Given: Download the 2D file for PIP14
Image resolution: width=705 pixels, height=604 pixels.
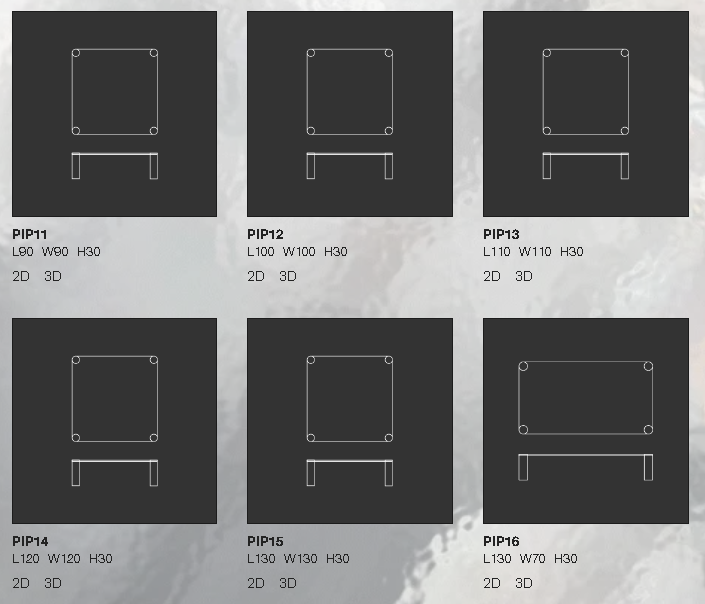Looking at the screenshot, I should 21,583.
